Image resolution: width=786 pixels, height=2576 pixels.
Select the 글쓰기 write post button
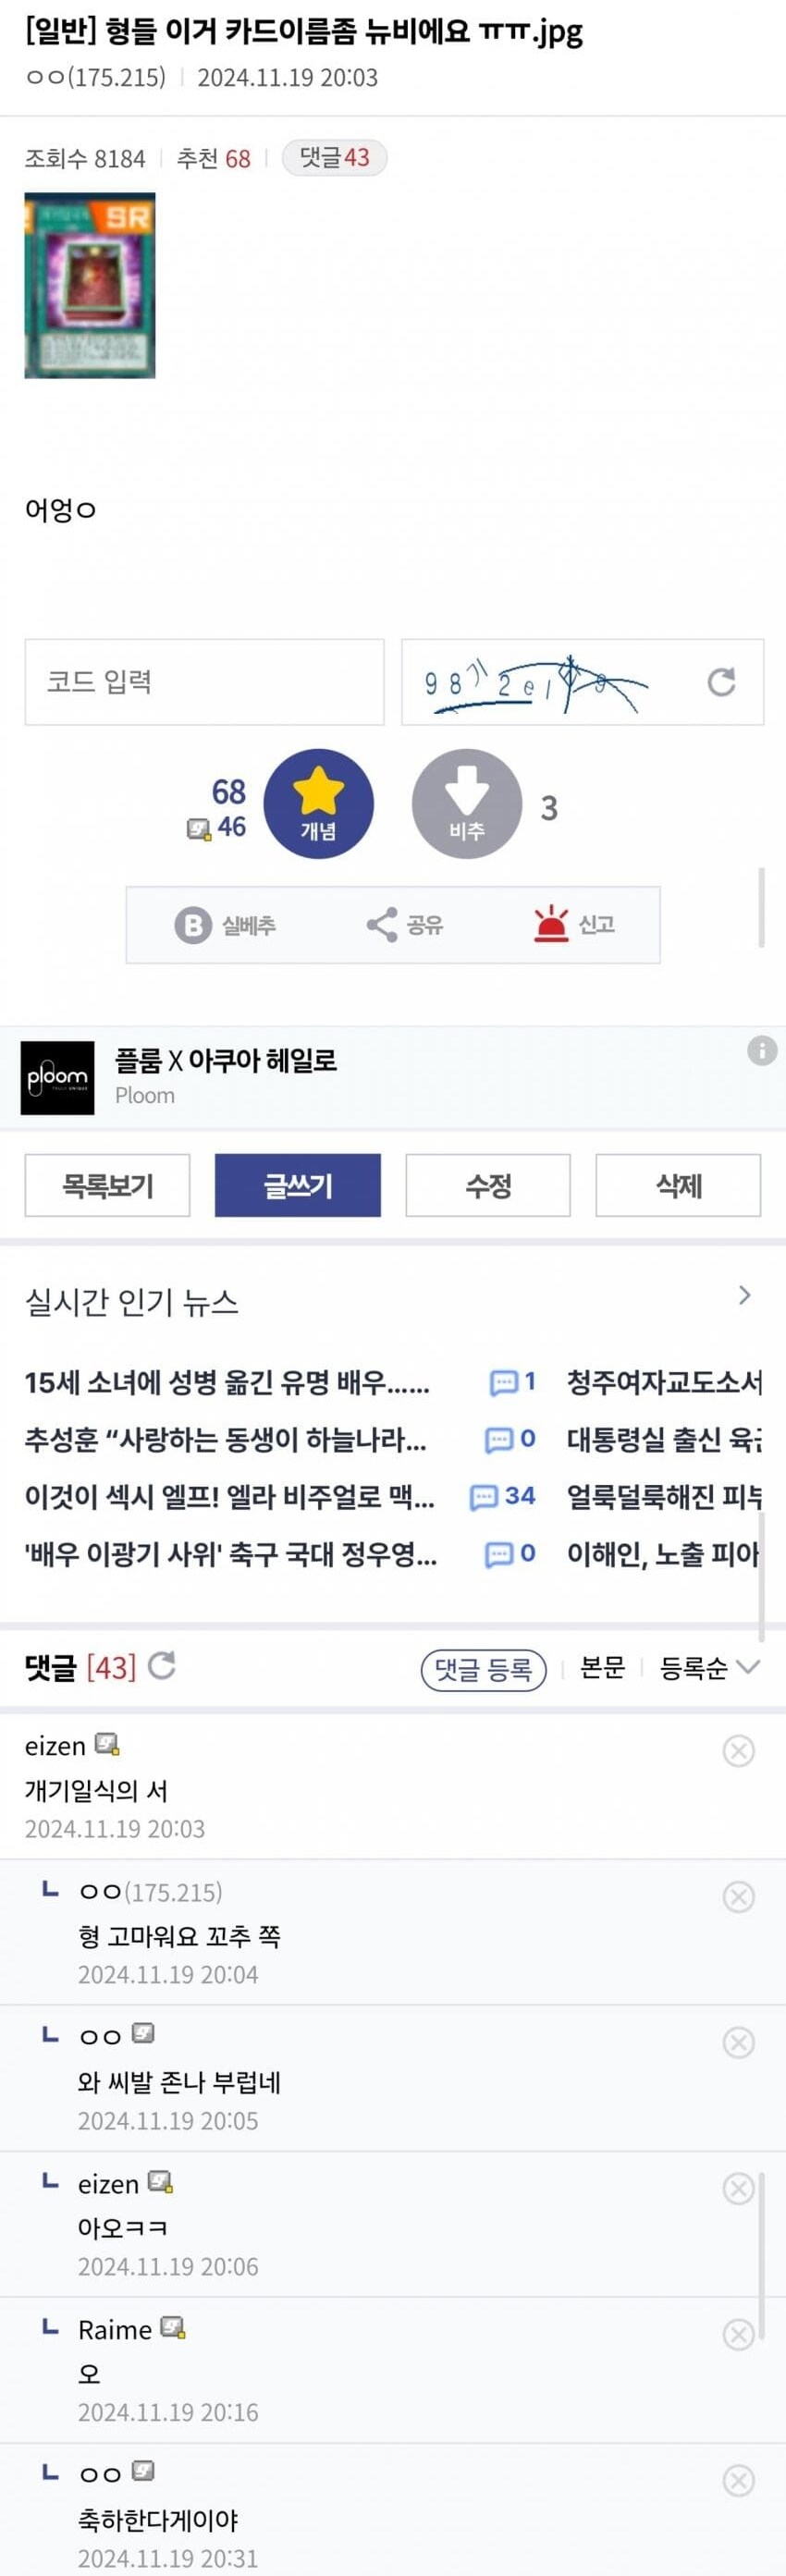(x=298, y=1186)
